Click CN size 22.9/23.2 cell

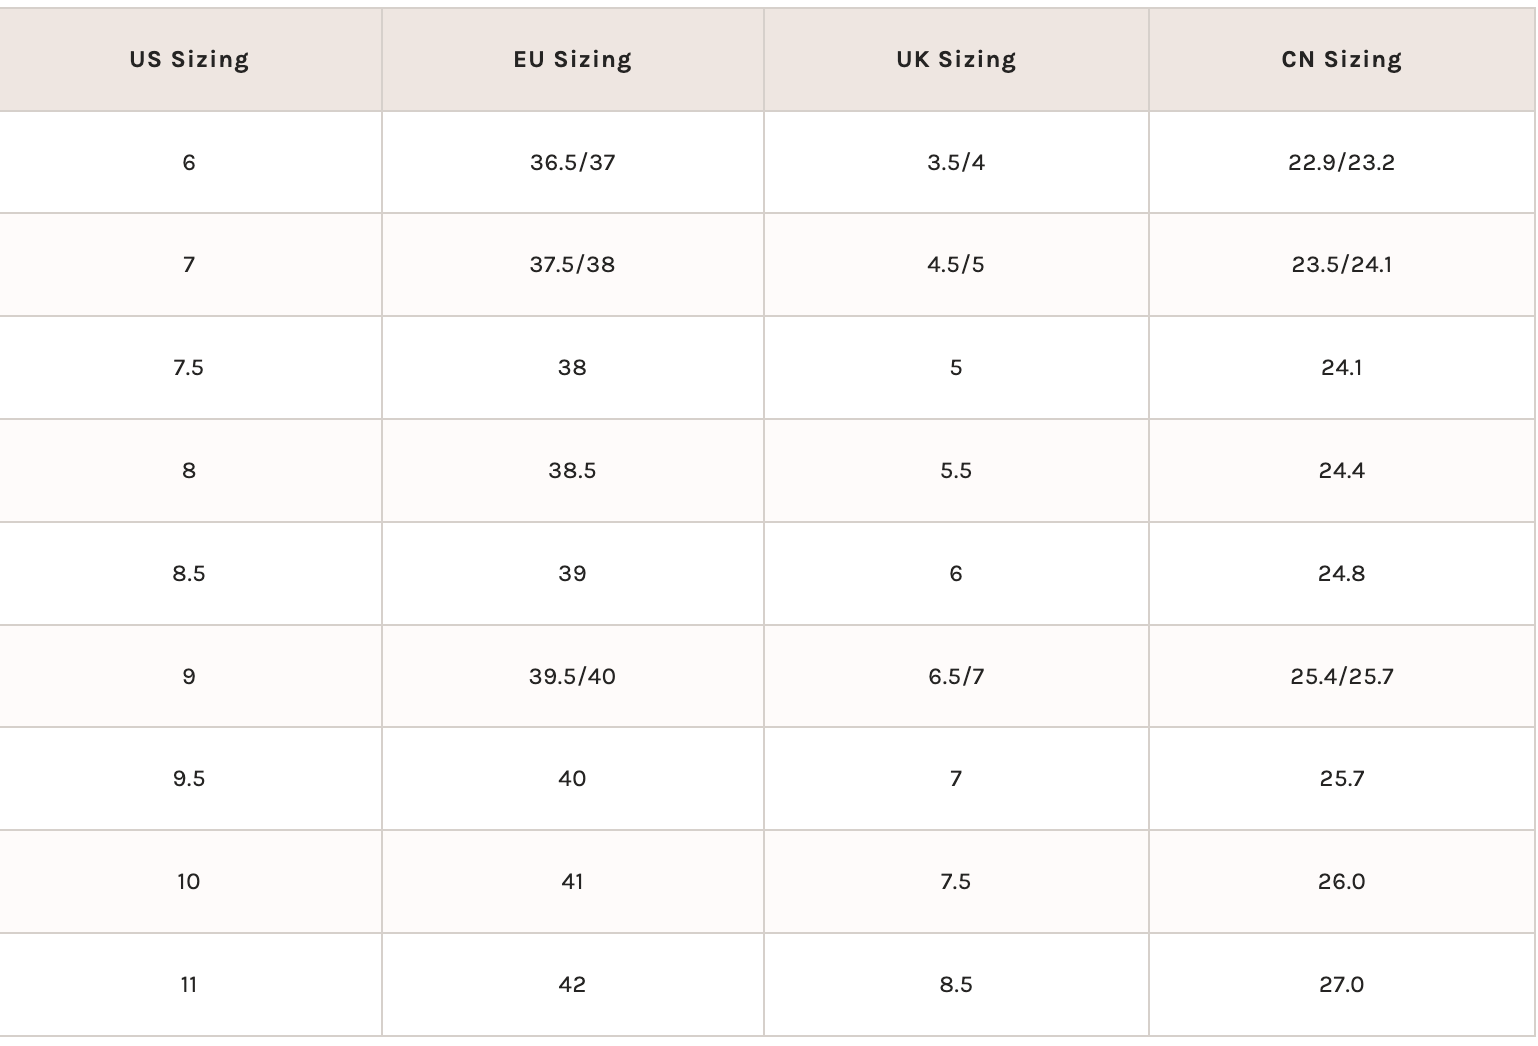tap(1341, 162)
